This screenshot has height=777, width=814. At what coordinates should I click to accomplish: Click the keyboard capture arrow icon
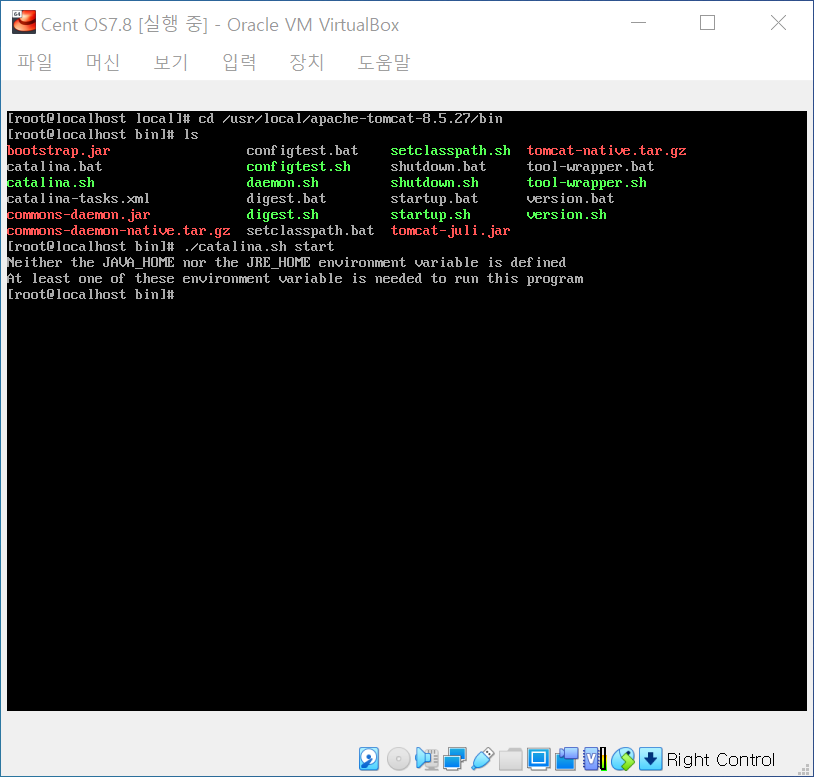(650, 759)
